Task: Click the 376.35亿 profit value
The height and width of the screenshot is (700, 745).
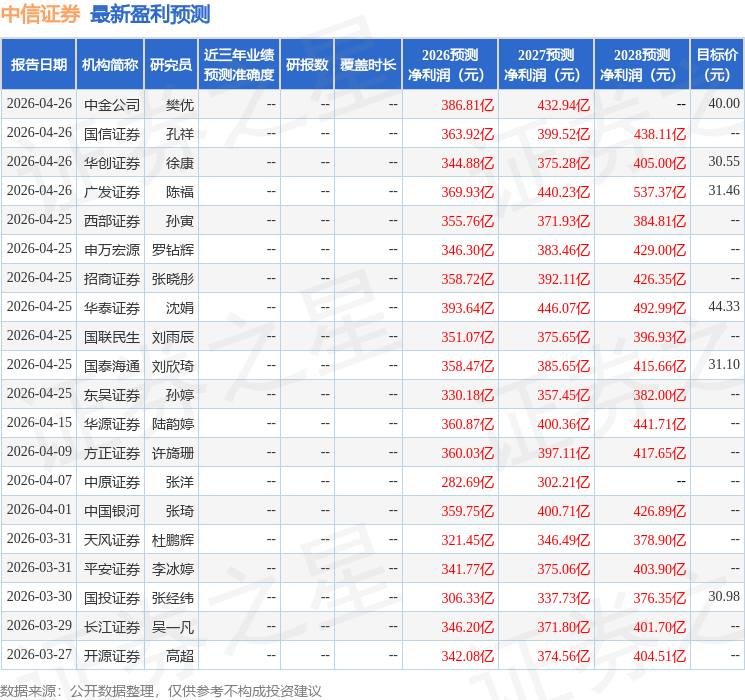Action: tap(659, 598)
